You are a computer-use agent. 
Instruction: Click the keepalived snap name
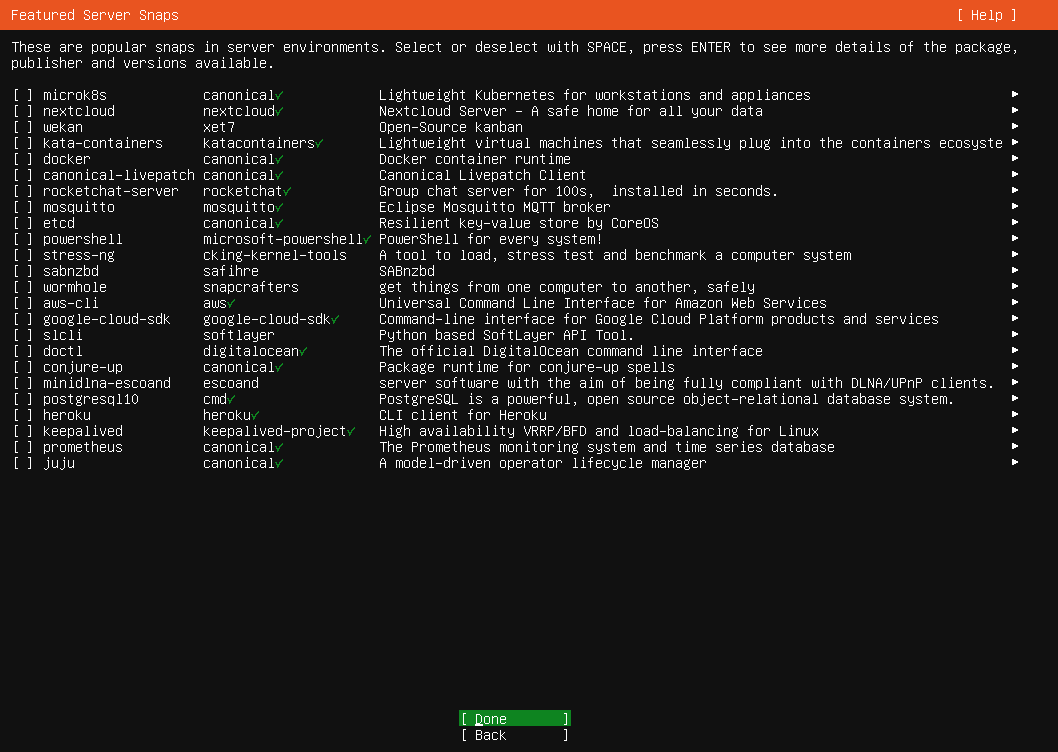point(82,431)
